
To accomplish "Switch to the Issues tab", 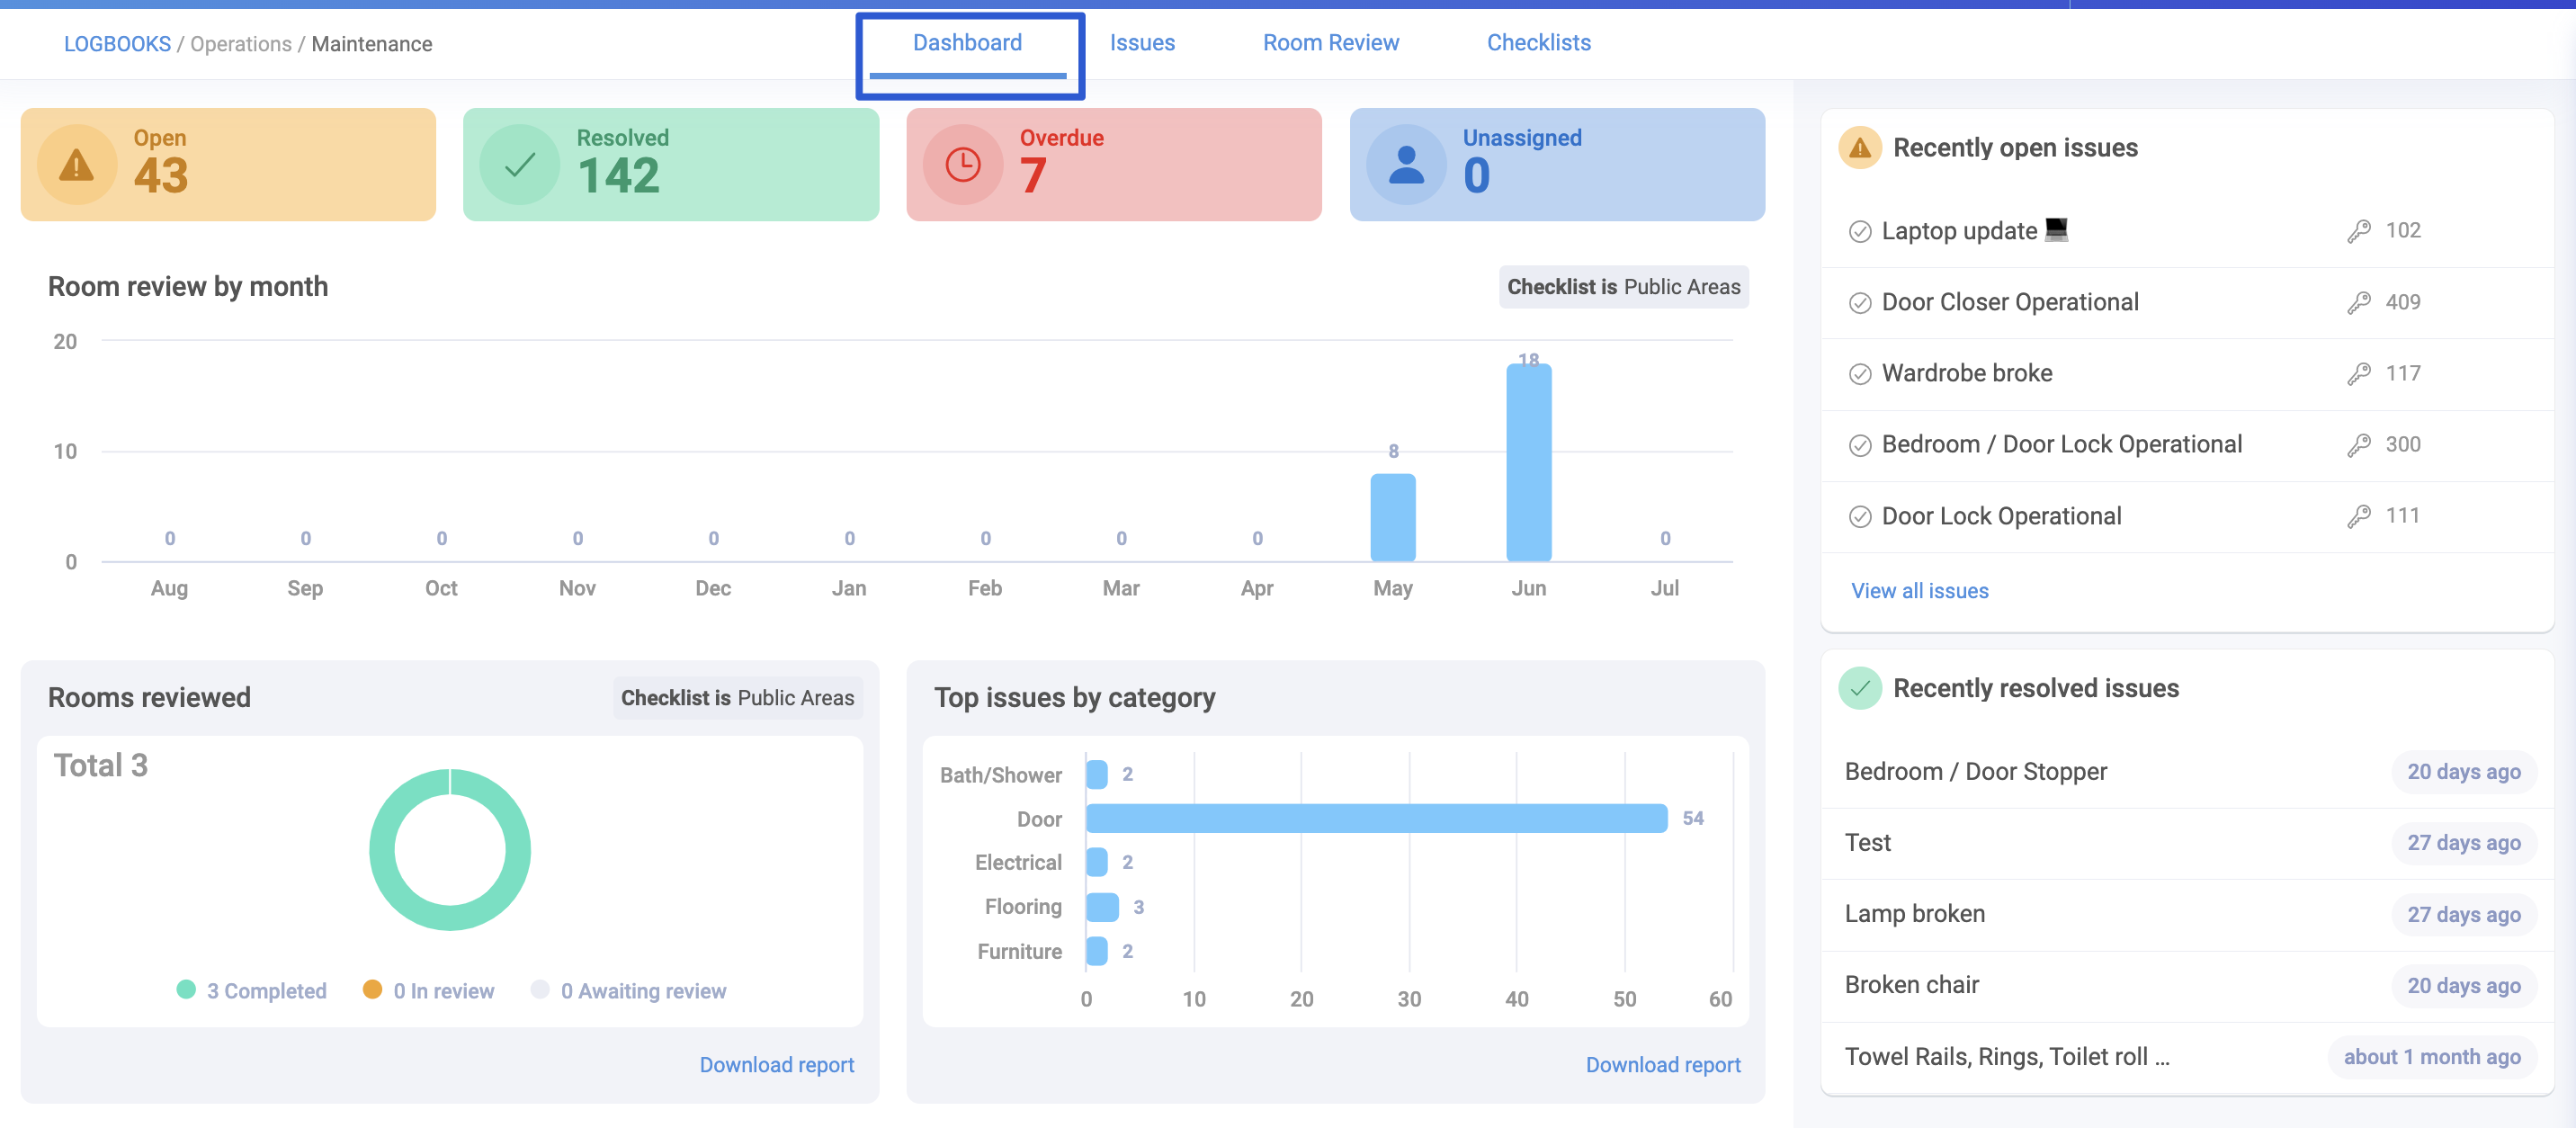I will 1145,41.
